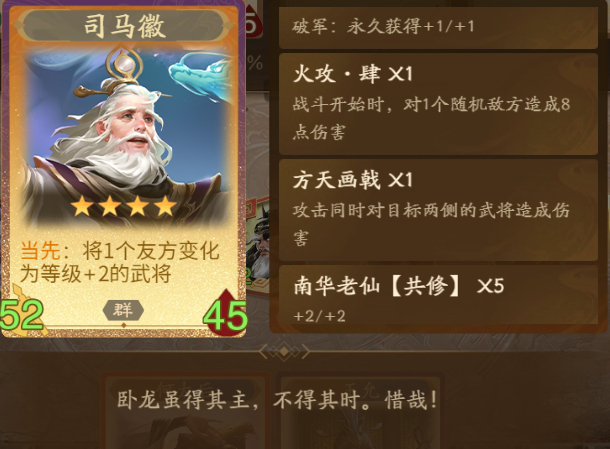
Task: Click the red badge beside card title
Action: point(252,22)
